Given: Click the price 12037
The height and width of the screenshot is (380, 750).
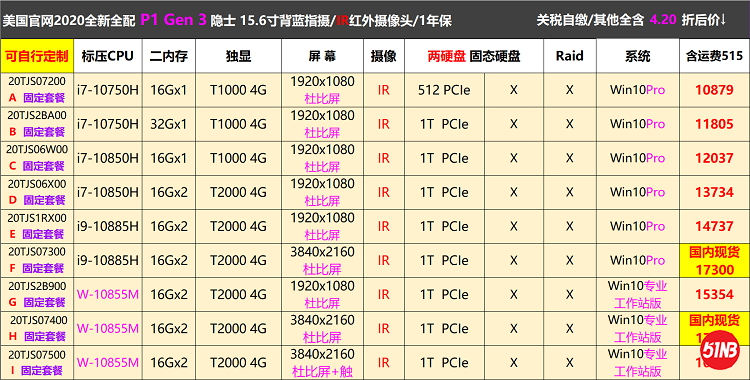Looking at the screenshot, I should pyautogui.click(x=714, y=158).
